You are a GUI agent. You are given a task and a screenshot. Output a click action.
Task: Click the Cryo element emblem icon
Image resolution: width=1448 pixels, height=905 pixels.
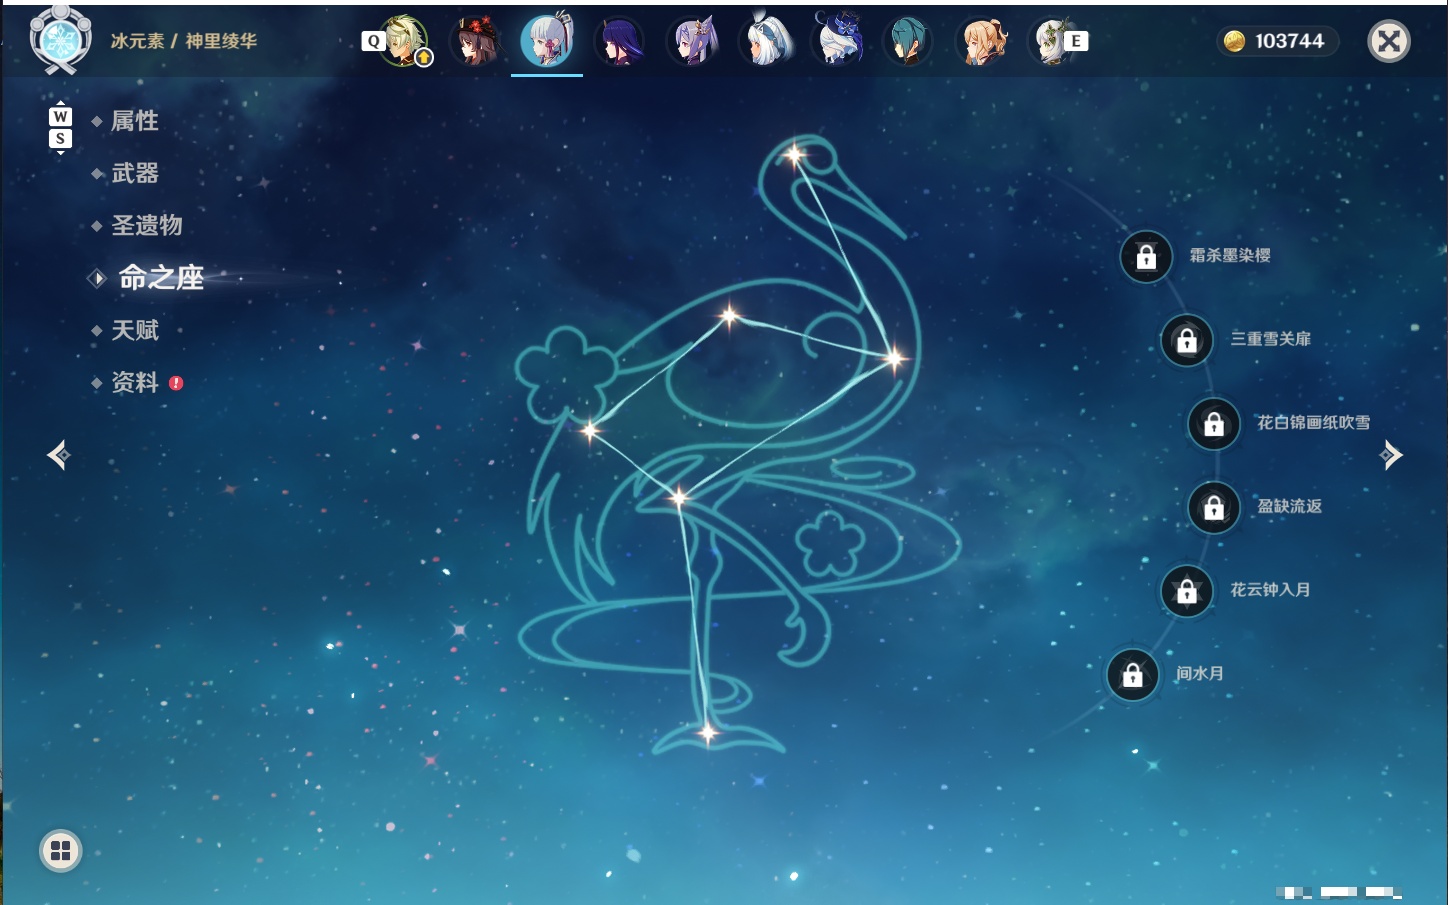(61, 41)
